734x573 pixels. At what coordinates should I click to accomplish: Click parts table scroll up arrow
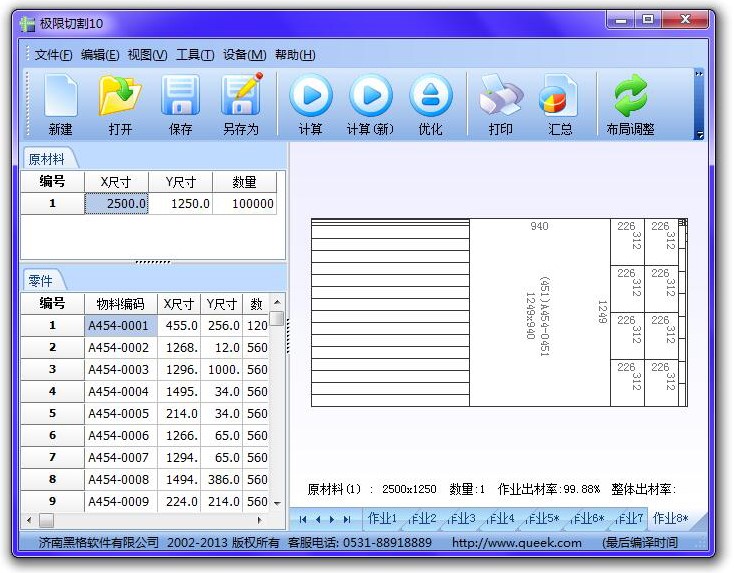pos(277,302)
